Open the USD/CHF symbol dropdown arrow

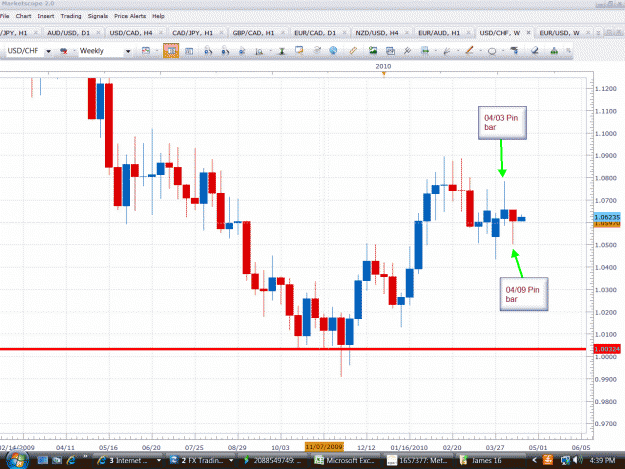[x=48, y=51]
